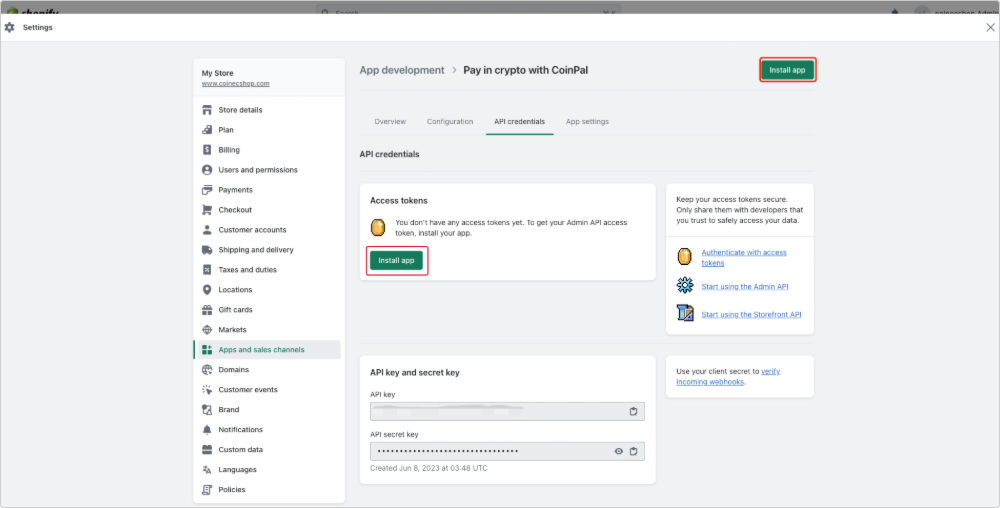Go to the App settings tab
The image size is (1000, 508).
587,121
